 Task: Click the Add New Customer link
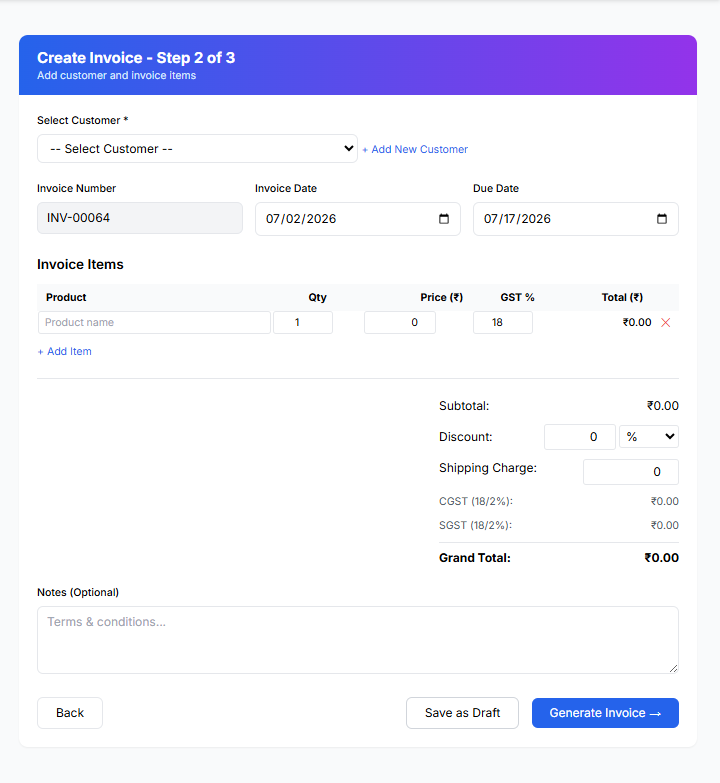(415, 149)
